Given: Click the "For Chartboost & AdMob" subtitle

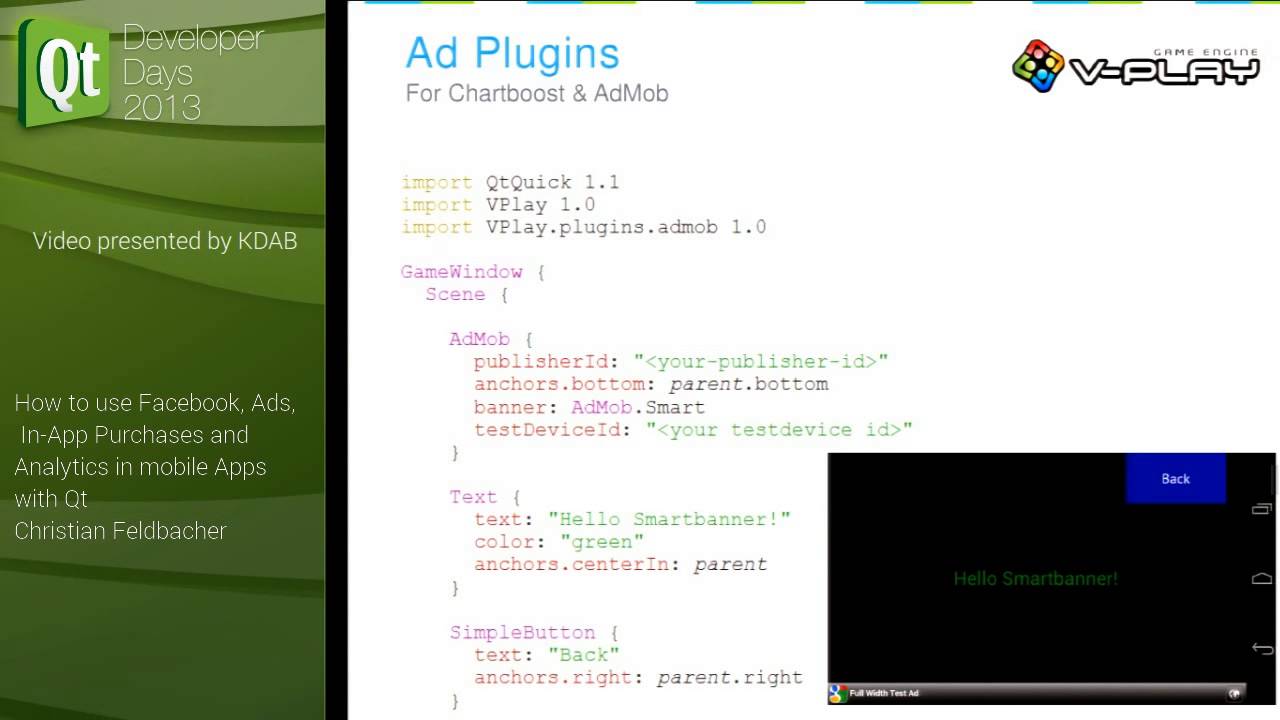Looking at the screenshot, I should point(537,93).
